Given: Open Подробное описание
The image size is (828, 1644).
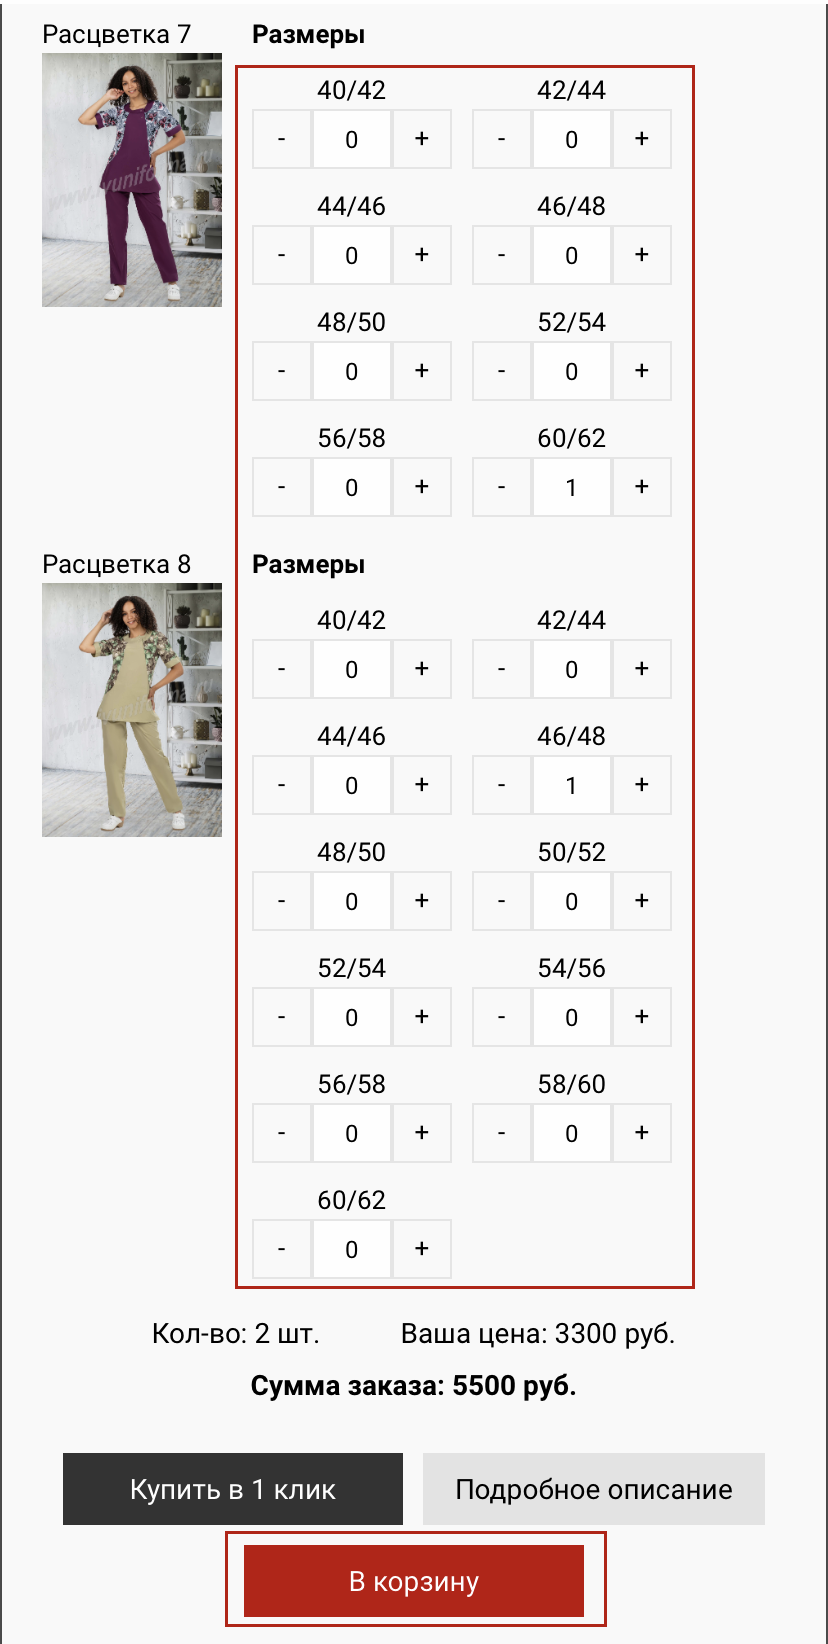Looking at the screenshot, I should (594, 1489).
